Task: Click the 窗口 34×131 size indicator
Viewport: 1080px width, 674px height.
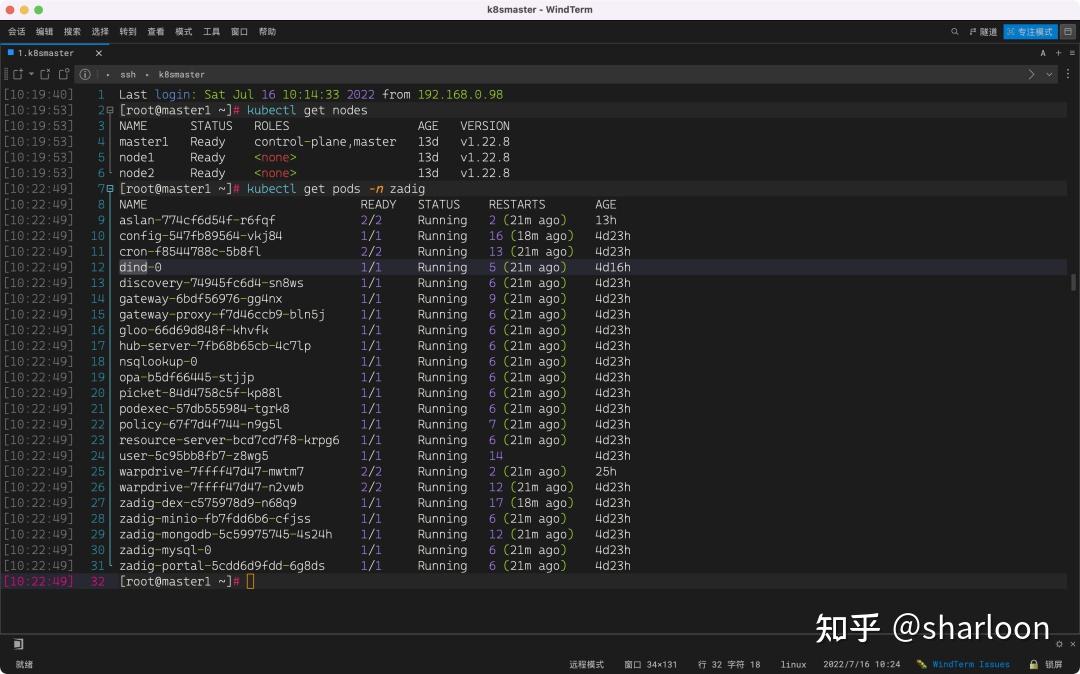Action: (x=648, y=664)
